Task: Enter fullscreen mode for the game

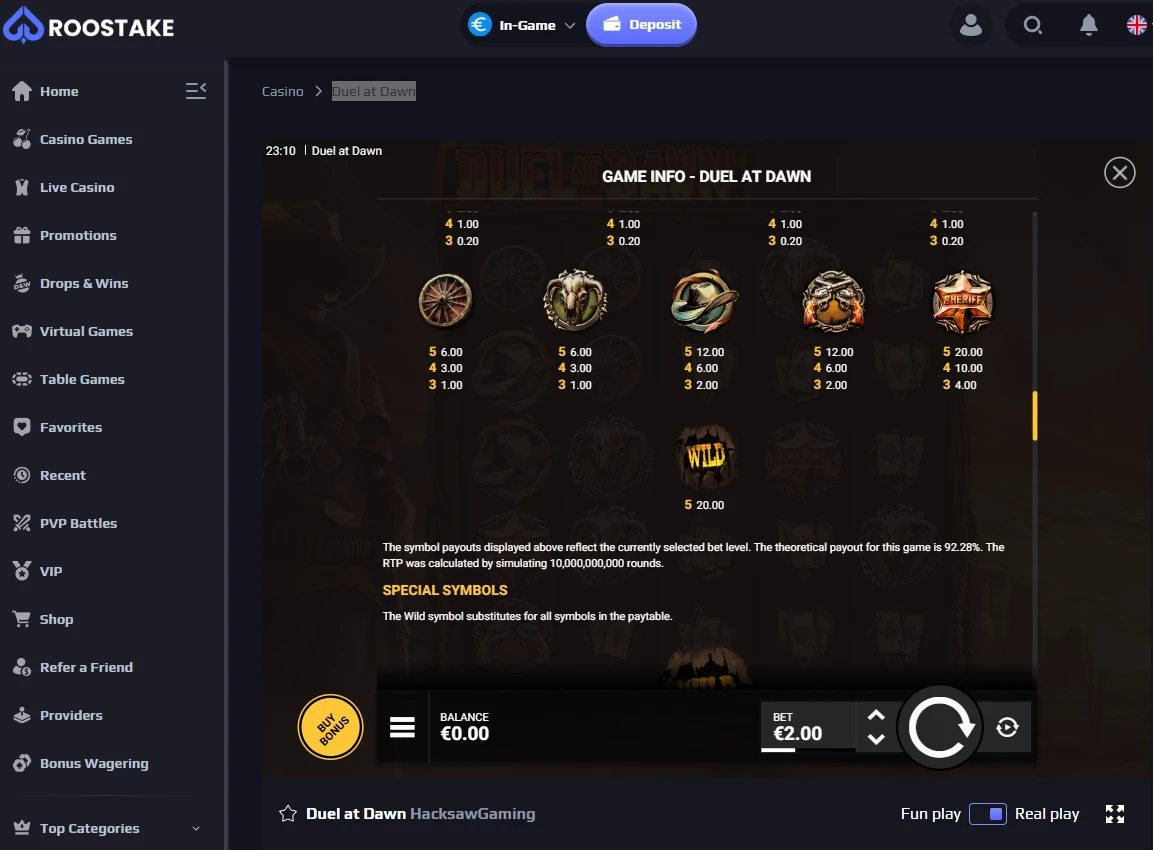Action: coord(1115,813)
